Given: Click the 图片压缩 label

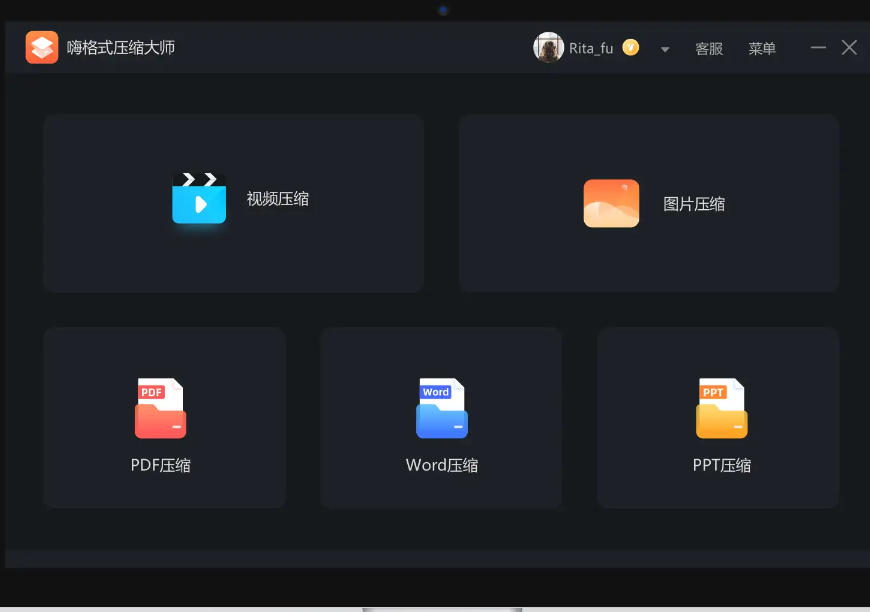Looking at the screenshot, I should [694, 204].
